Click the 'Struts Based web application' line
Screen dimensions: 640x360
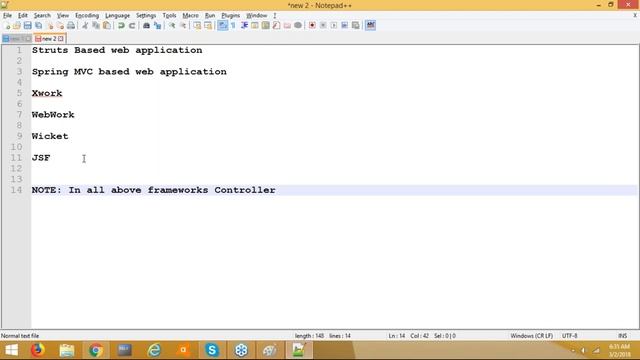coord(117,50)
